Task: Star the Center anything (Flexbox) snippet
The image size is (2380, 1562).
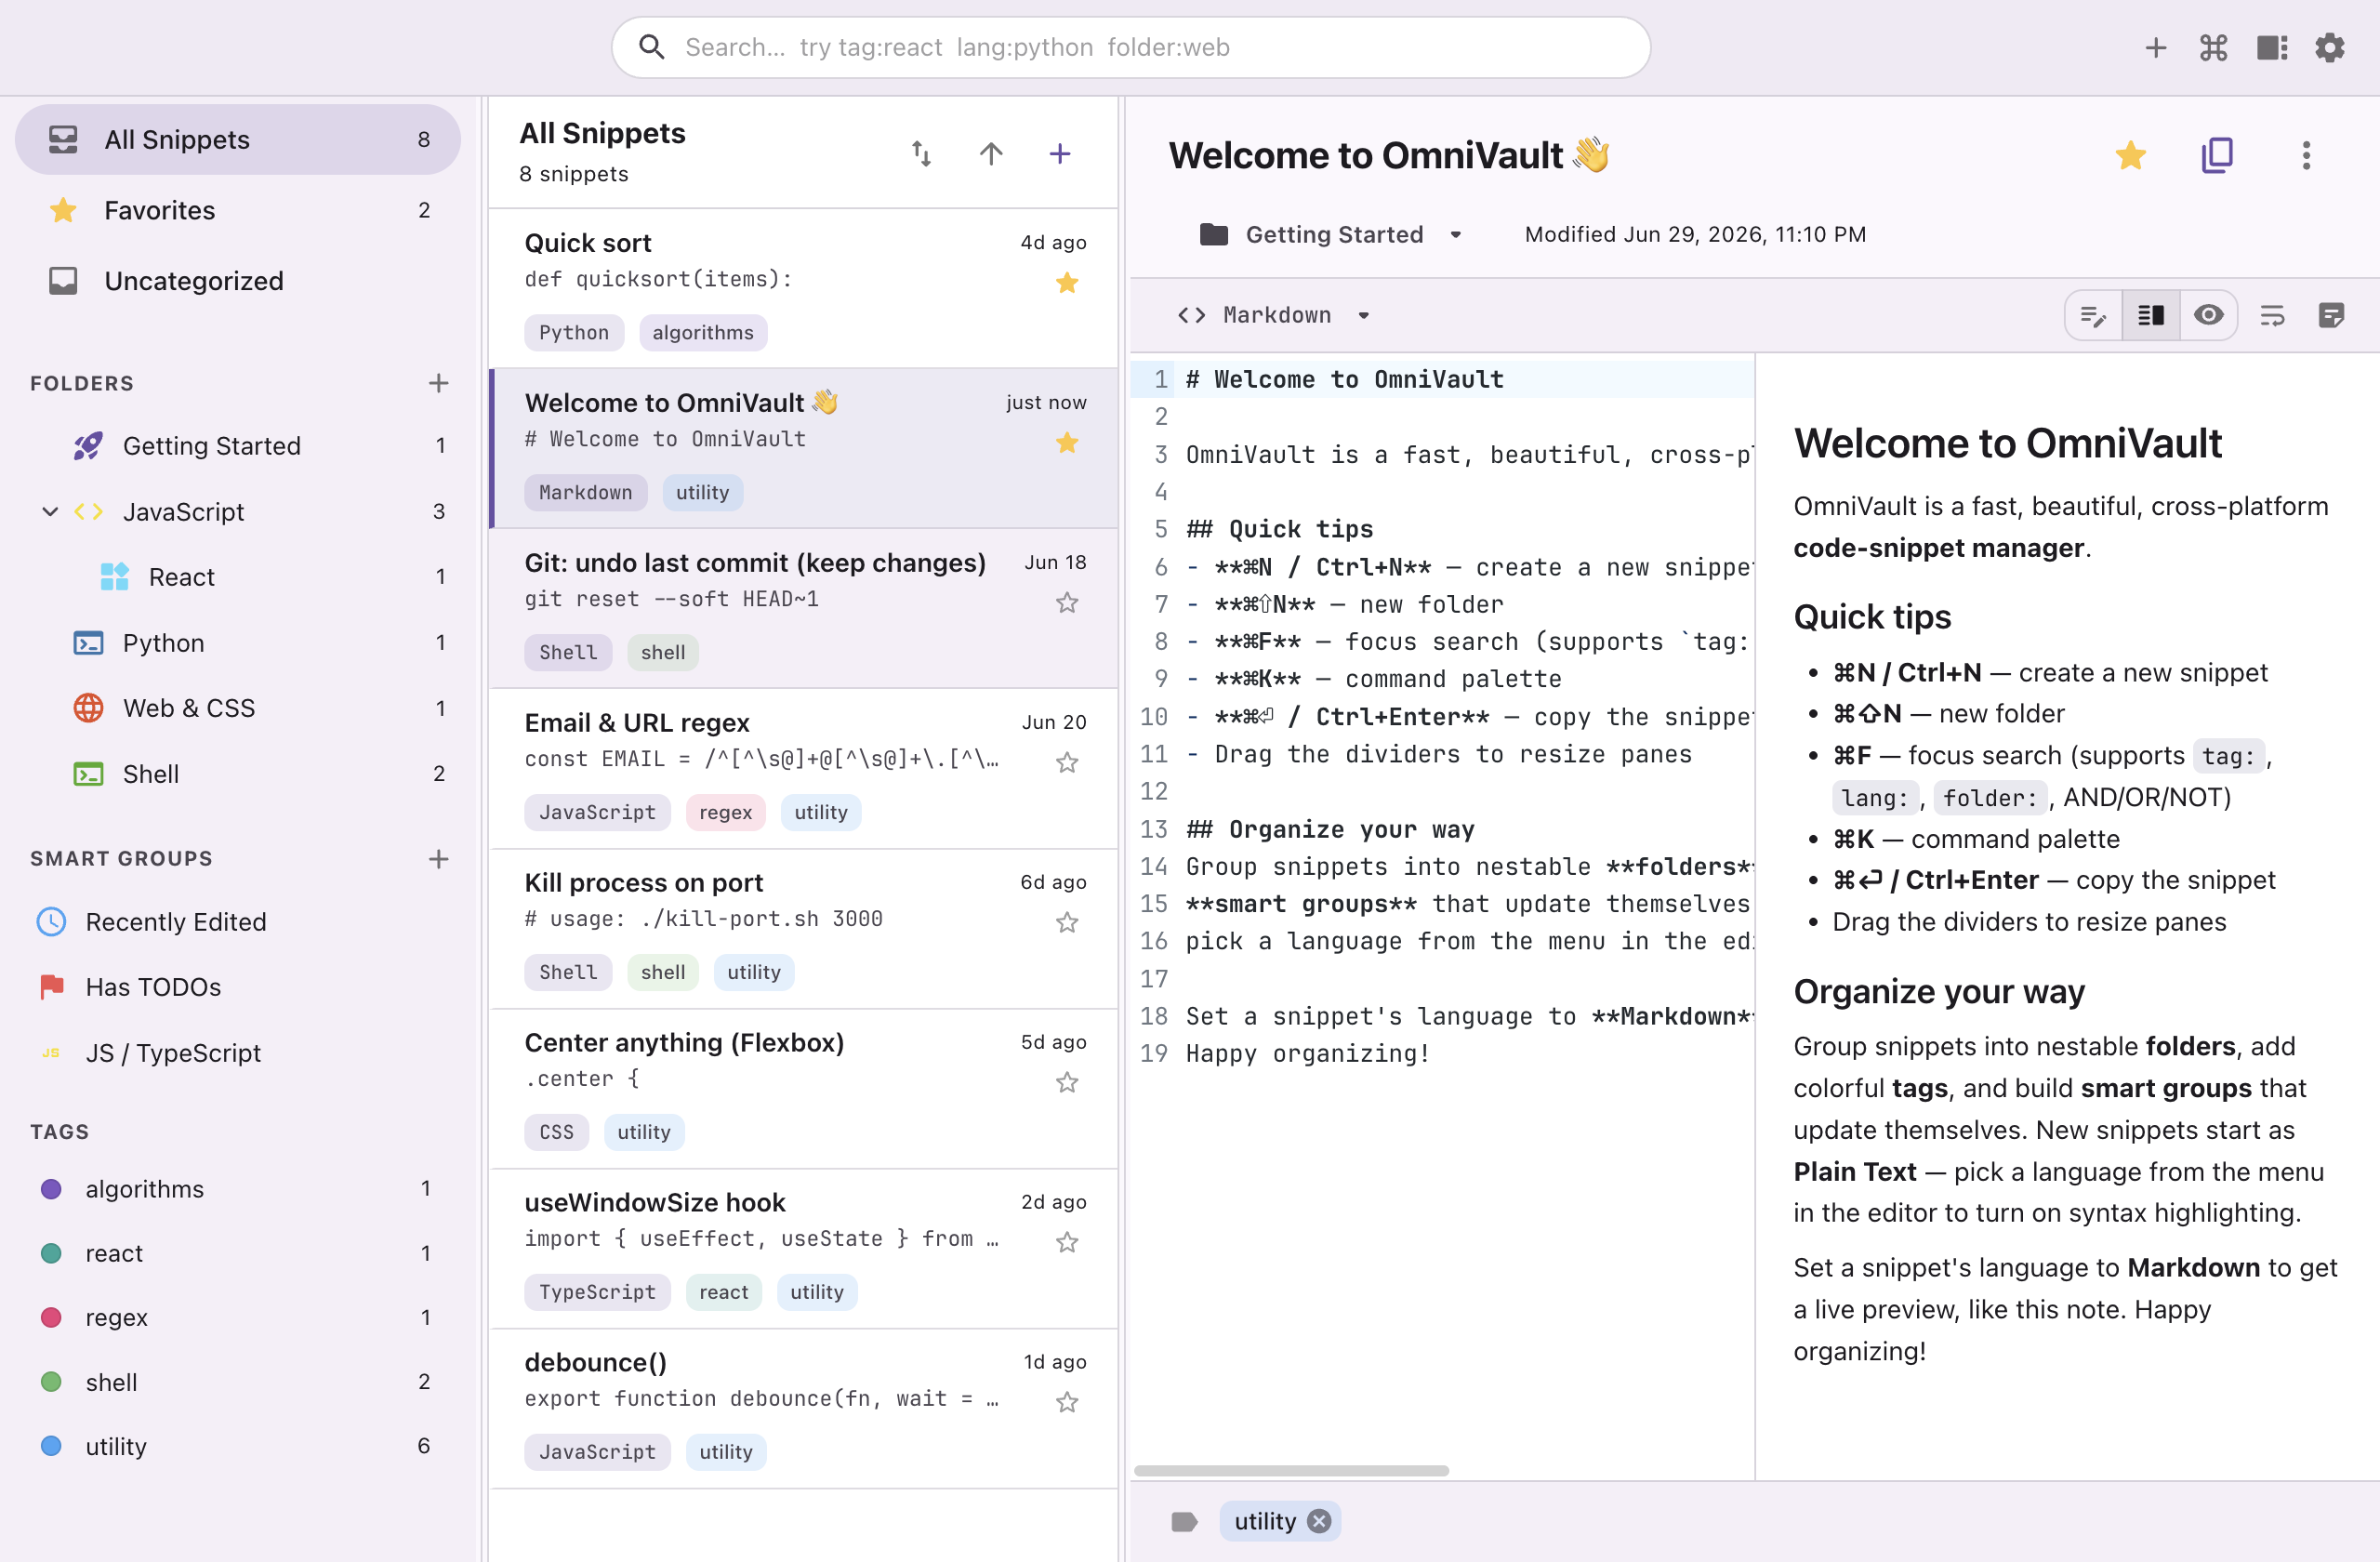Action: [x=1067, y=1082]
